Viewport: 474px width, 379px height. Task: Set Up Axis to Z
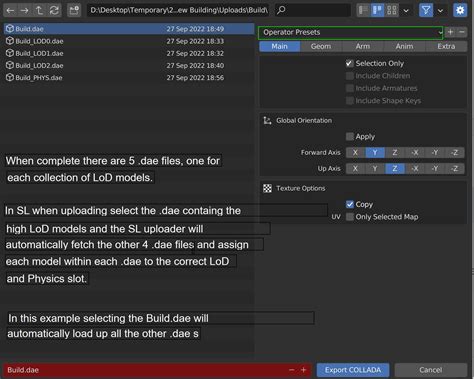click(x=395, y=168)
